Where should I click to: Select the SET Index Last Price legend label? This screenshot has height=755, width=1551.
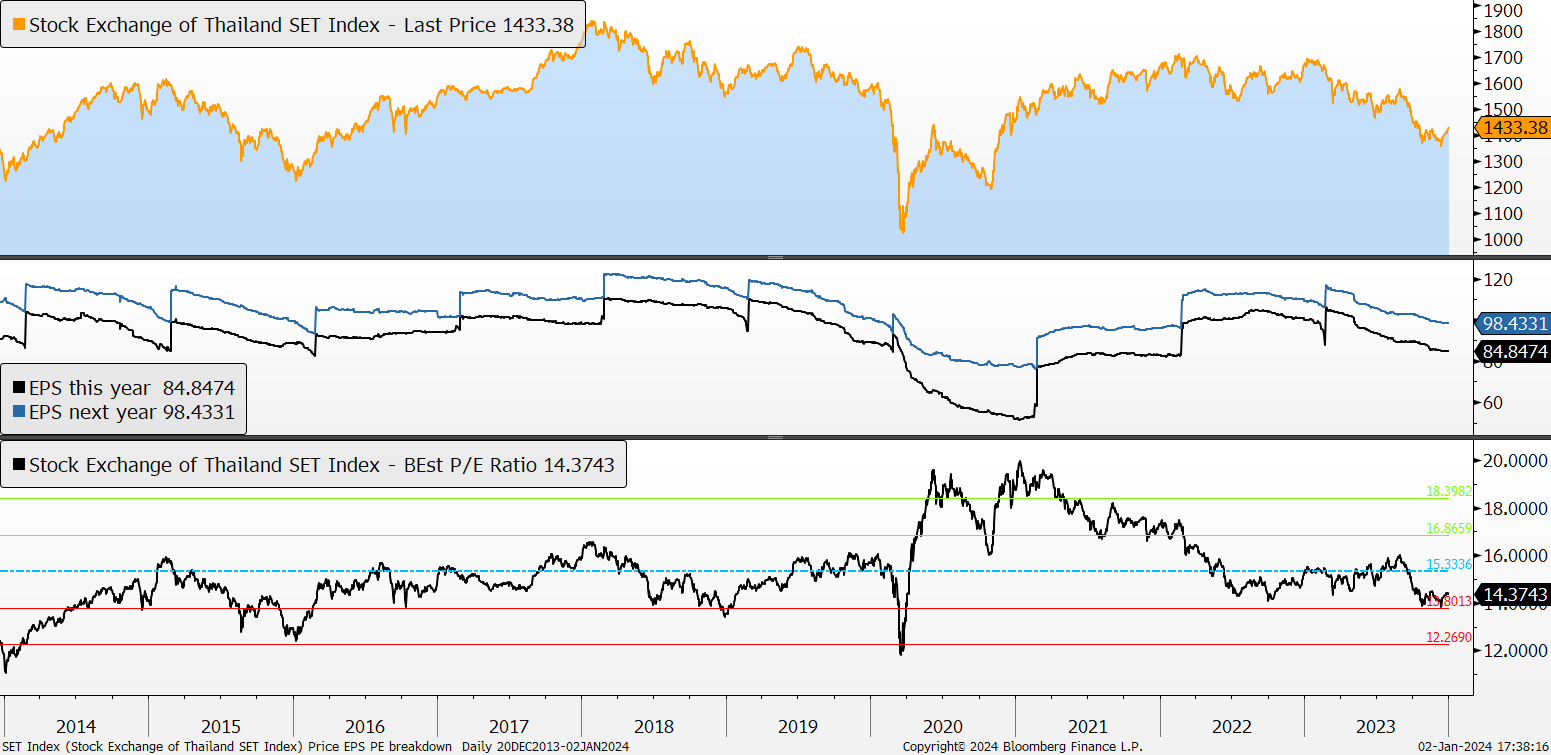coord(301,25)
